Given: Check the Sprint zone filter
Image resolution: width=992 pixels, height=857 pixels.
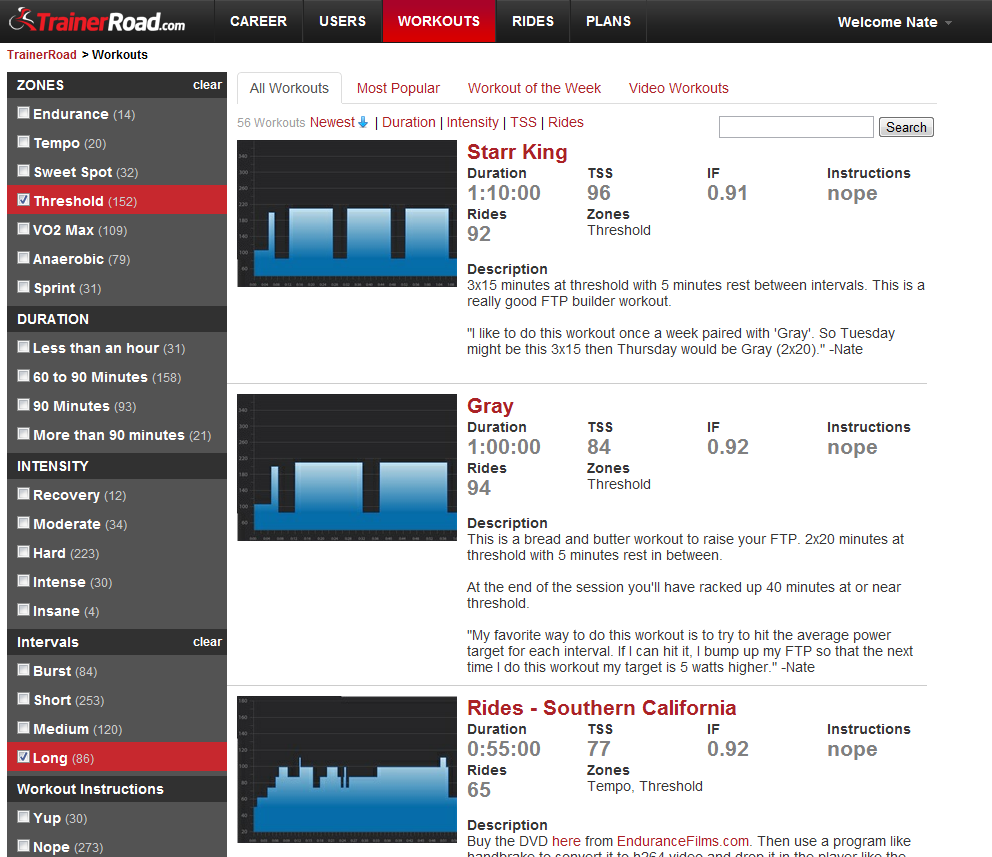Looking at the screenshot, I should (x=23, y=287).
